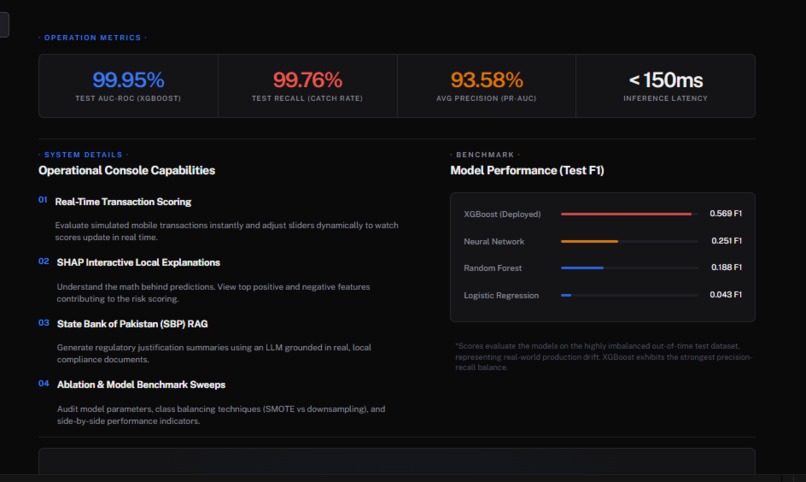Image resolution: width=806 pixels, height=482 pixels.
Task: Click the description mentioning SMOTE vs downsampling
Action: [221, 415]
